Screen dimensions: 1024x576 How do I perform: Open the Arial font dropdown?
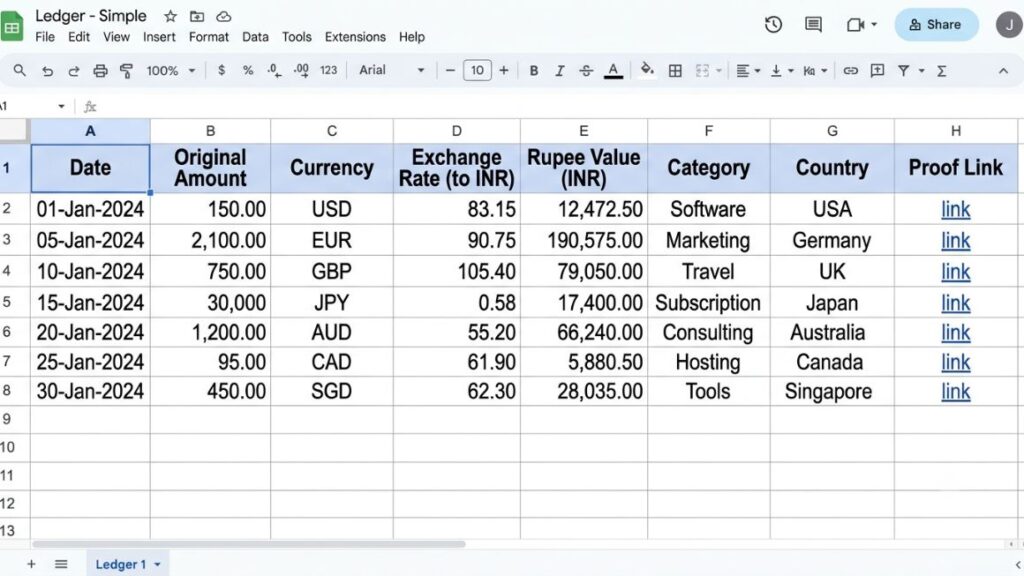391,70
